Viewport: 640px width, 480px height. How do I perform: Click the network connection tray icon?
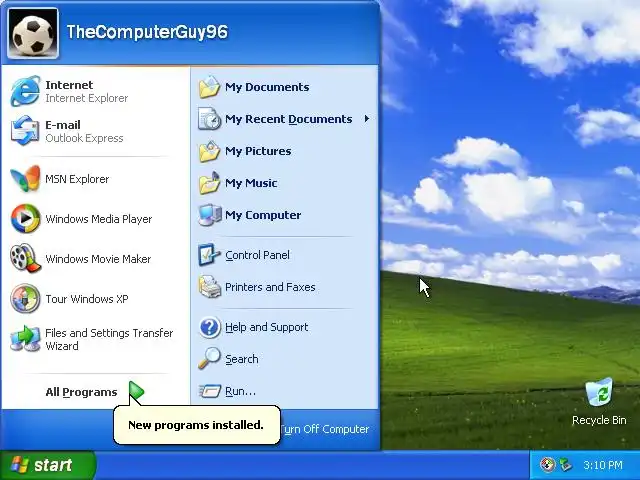tap(566, 464)
